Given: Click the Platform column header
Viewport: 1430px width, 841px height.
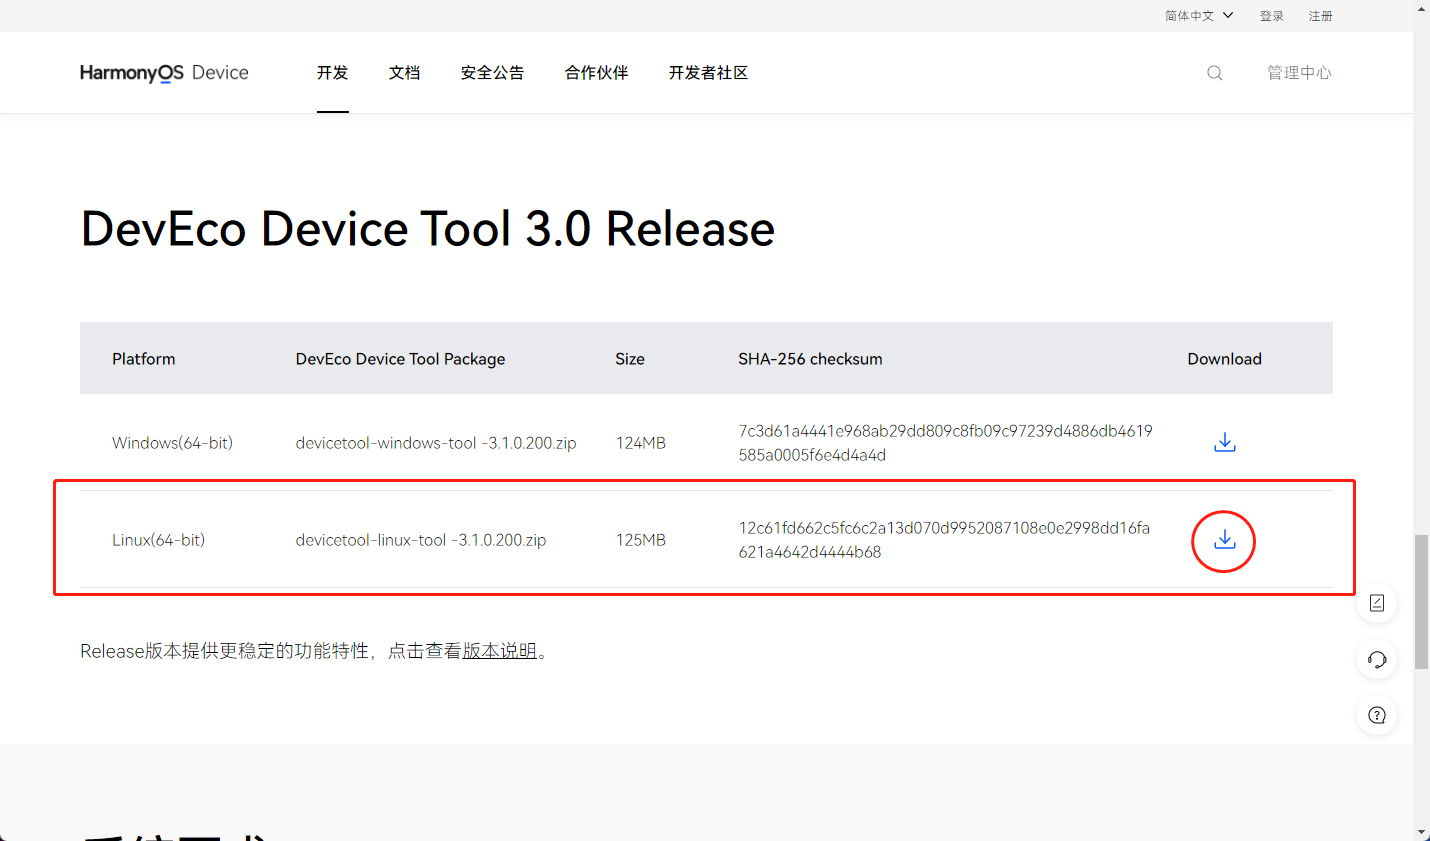Looking at the screenshot, I should 143,359.
